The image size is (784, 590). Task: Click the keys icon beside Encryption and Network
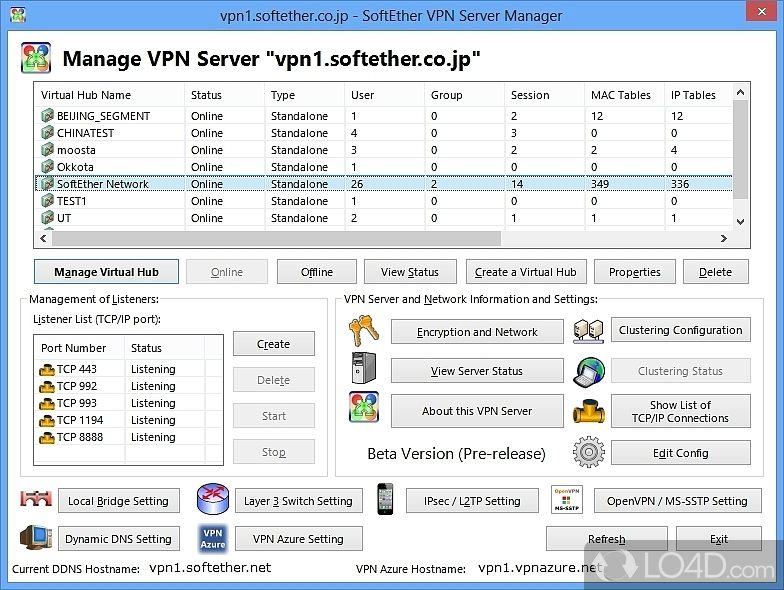(x=363, y=331)
